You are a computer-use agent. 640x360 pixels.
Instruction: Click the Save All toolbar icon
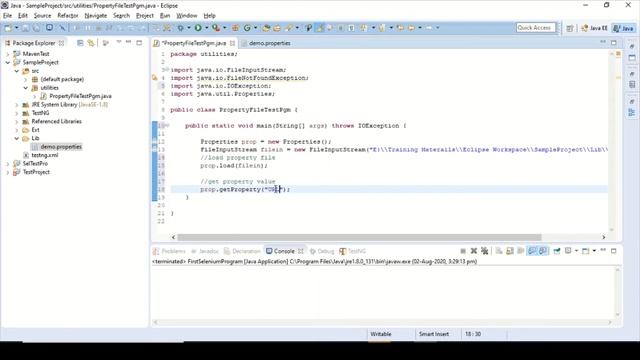37,28
